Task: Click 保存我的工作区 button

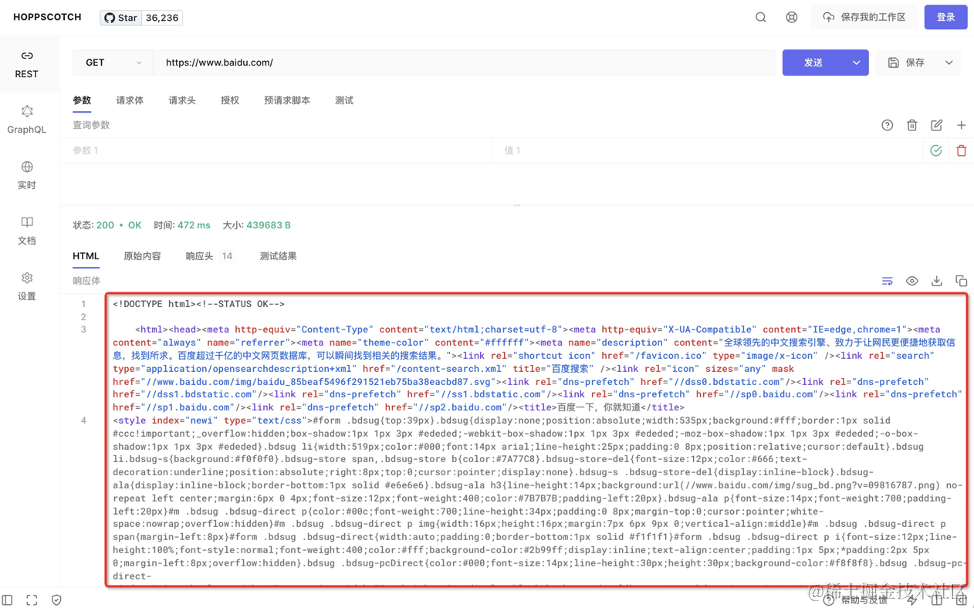Action: tap(864, 17)
